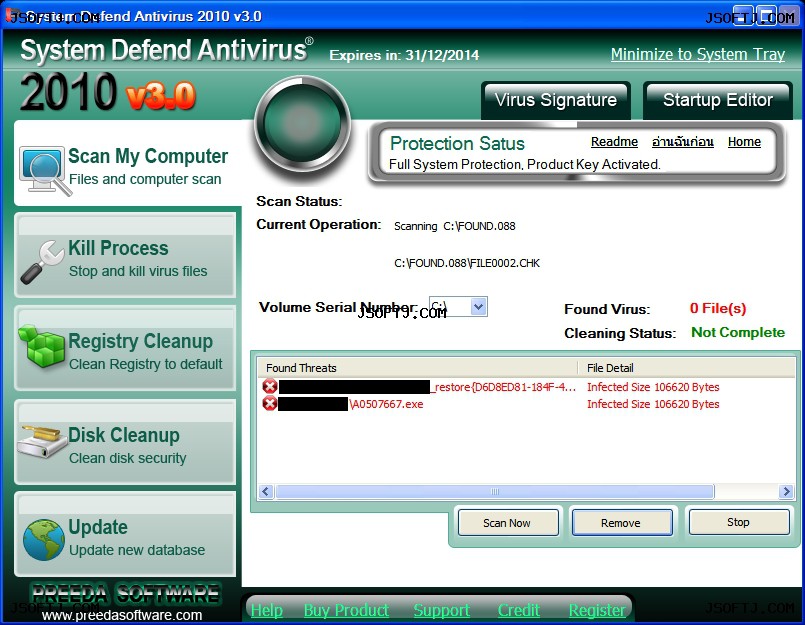The width and height of the screenshot is (805, 625).
Task: Click the threat list left scroll arrow
Action: 265,491
